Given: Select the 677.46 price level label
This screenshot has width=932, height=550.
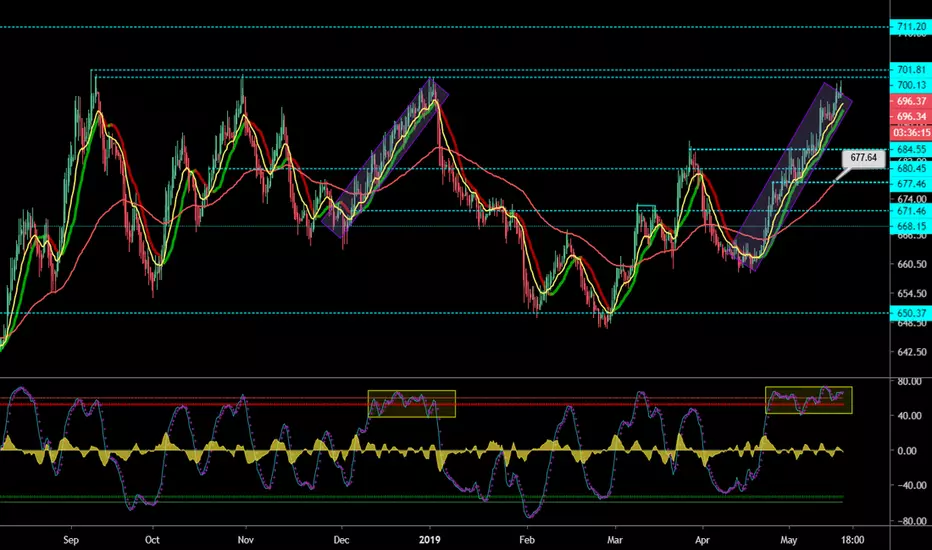Looking at the screenshot, I should 911,184.
